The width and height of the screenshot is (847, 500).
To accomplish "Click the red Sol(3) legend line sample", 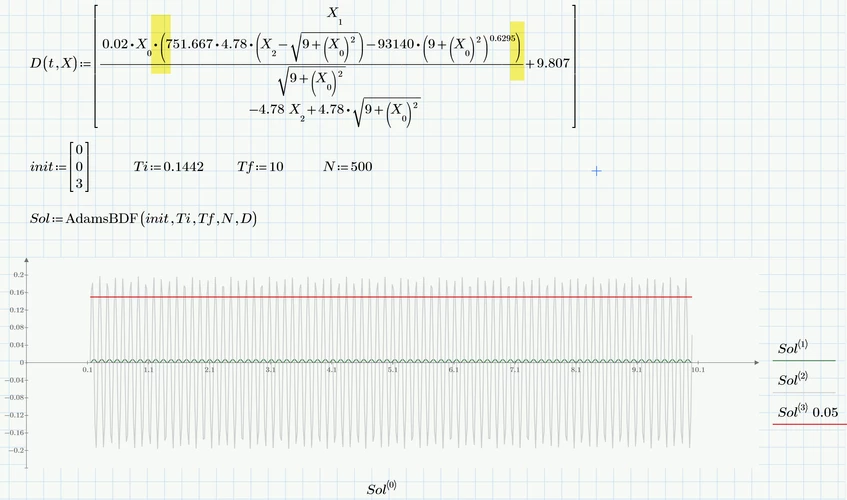I will point(809,424).
